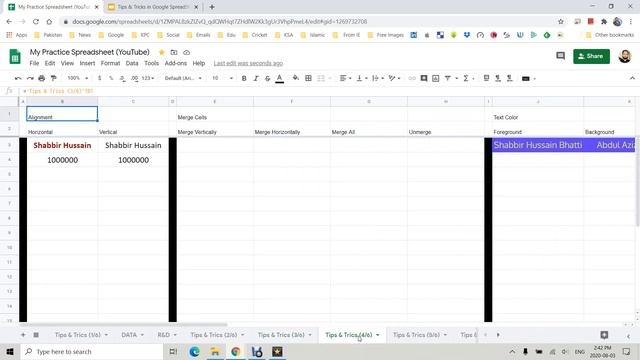Open the Google Sheets home icon
This screenshot has width=640, height=360.
[x=15, y=57]
